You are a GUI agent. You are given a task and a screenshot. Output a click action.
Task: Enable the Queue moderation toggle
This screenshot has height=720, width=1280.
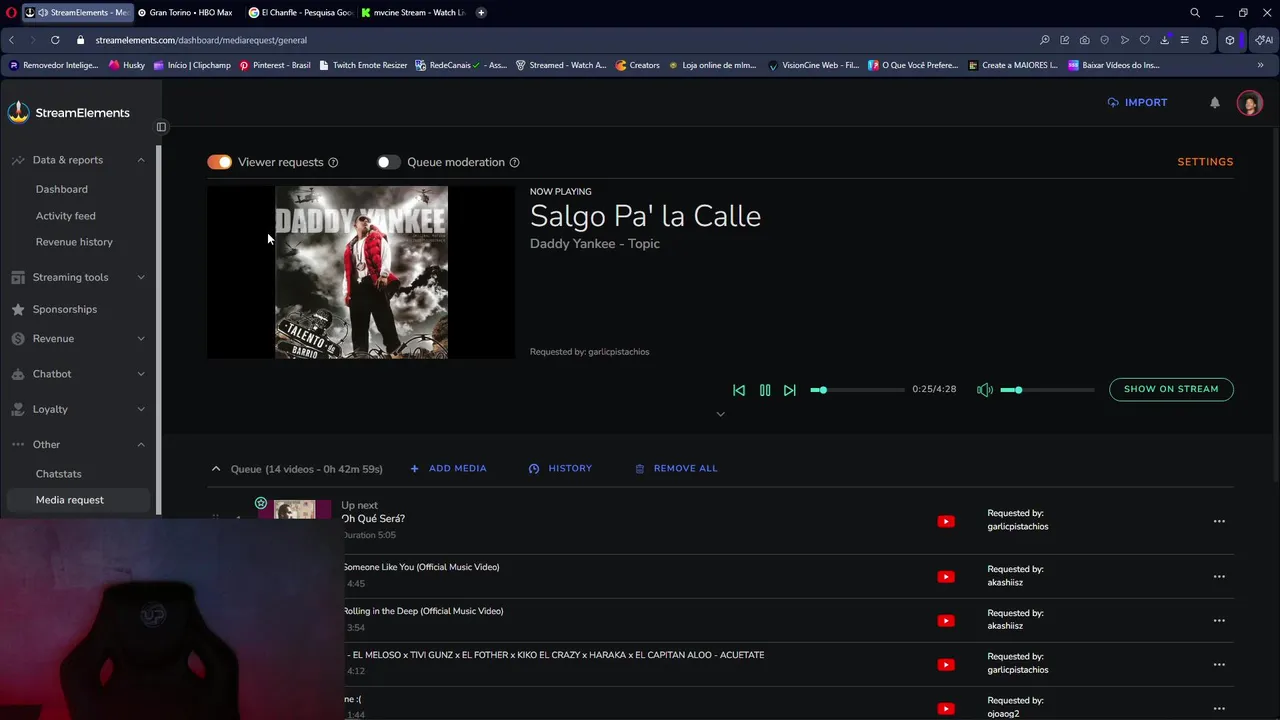pyautogui.click(x=388, y=162)
